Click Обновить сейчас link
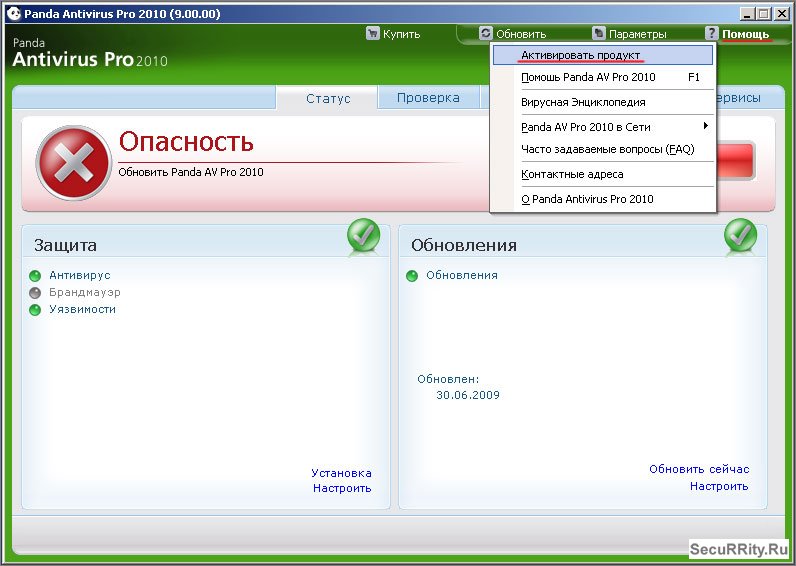The image size is (796, 566). tap(699, 469)
